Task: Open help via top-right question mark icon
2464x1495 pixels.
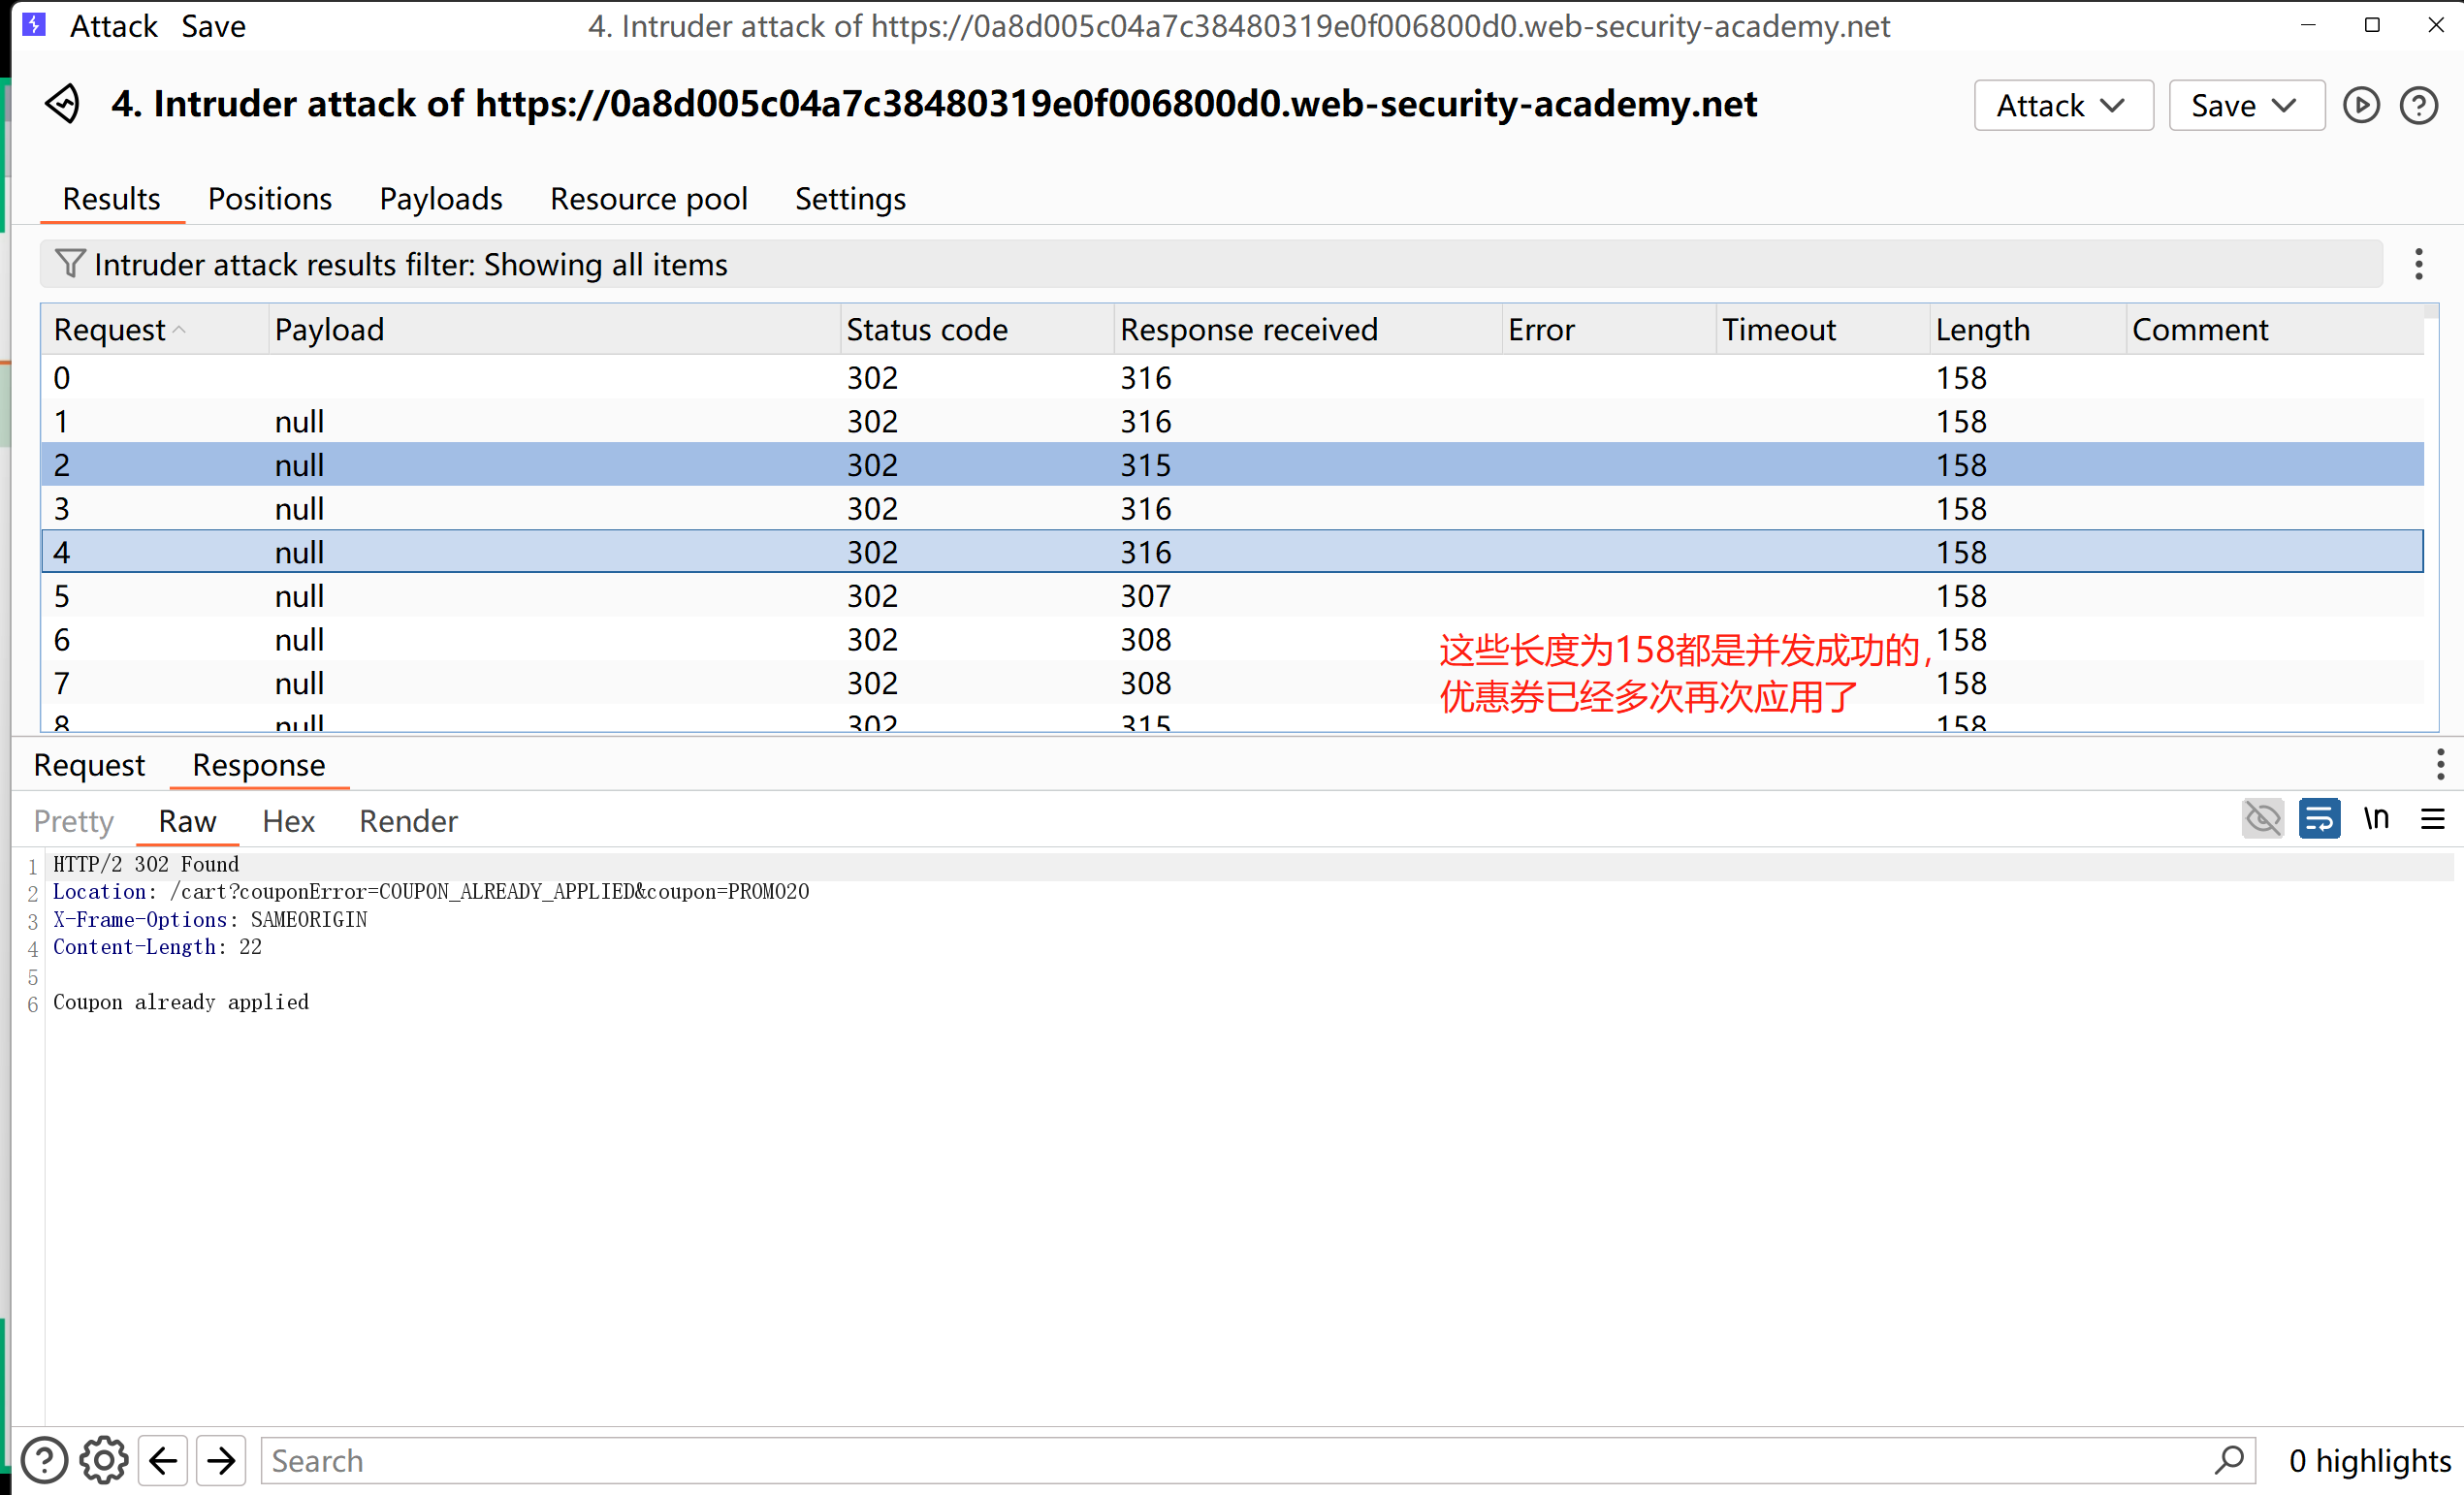Action: tap(2418, 105)
